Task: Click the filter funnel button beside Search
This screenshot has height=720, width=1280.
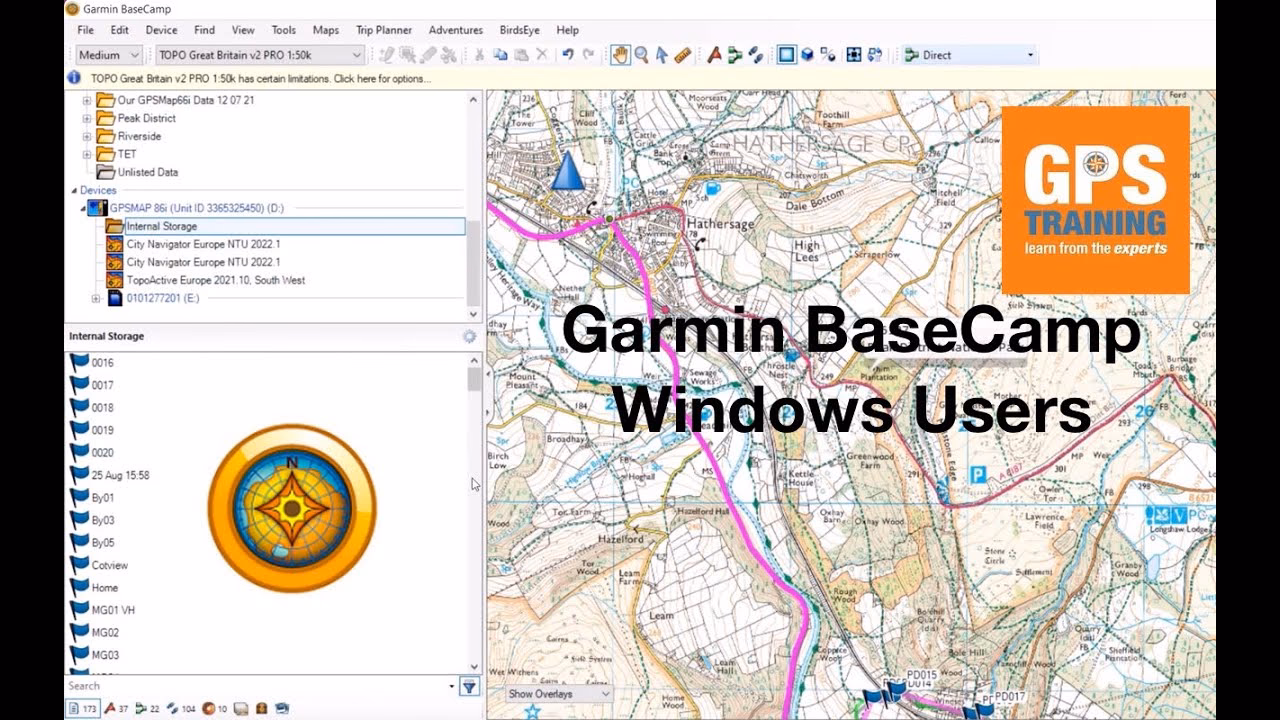Action: 467,687
